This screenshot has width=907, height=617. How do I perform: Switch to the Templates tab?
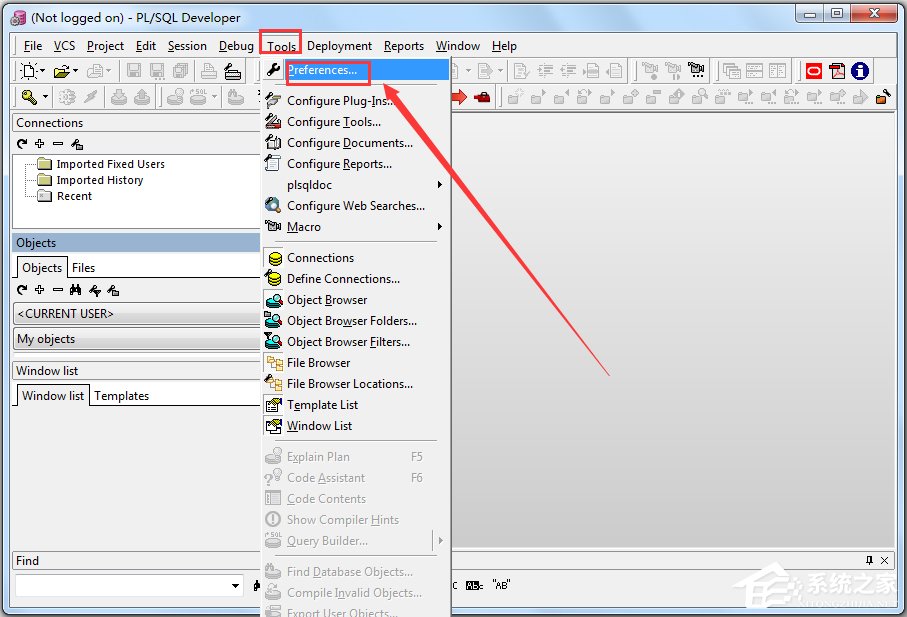coord(121,396)
